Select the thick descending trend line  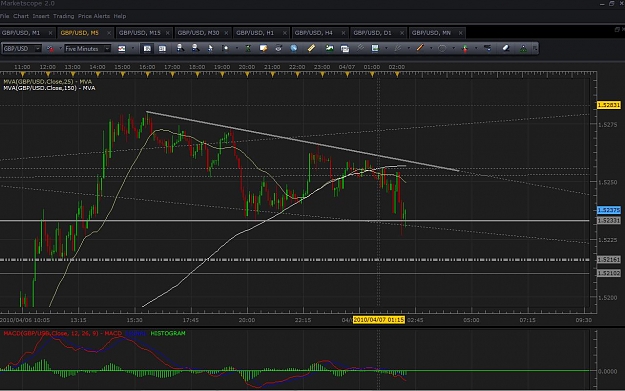coord(303,141)
